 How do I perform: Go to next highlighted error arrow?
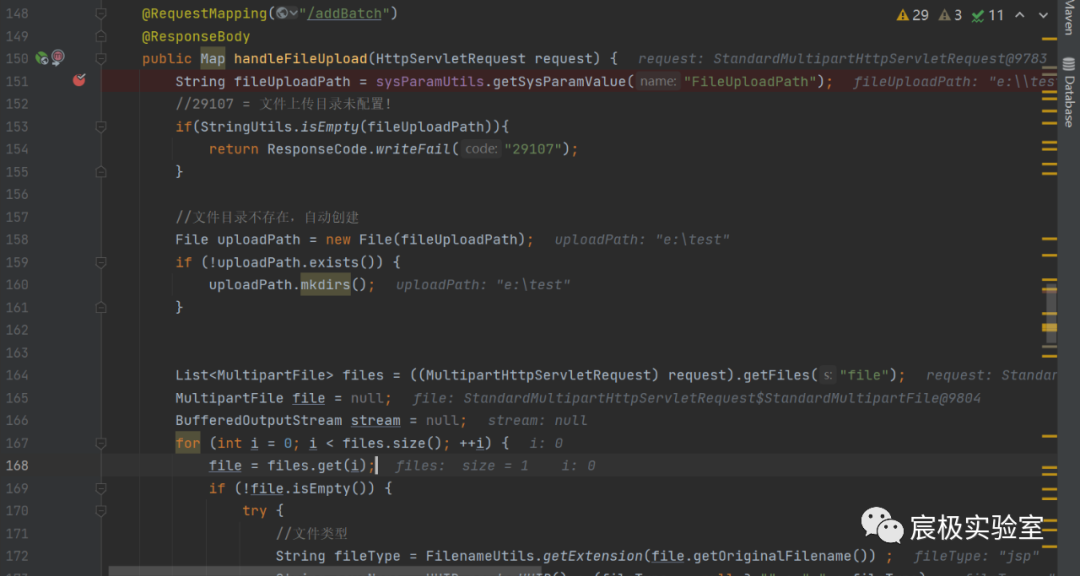[1042, 15]
